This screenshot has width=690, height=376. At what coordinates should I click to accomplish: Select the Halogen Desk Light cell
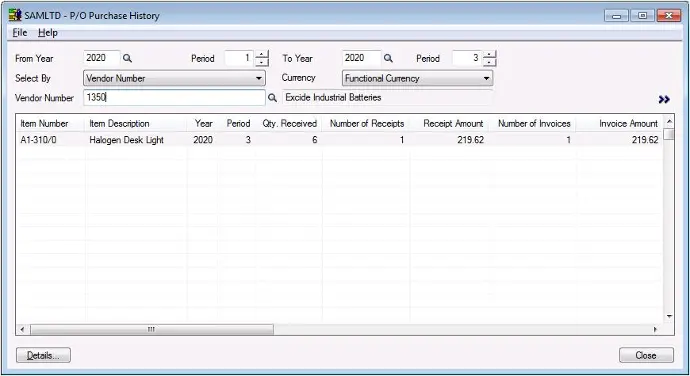tap(136, 140)
